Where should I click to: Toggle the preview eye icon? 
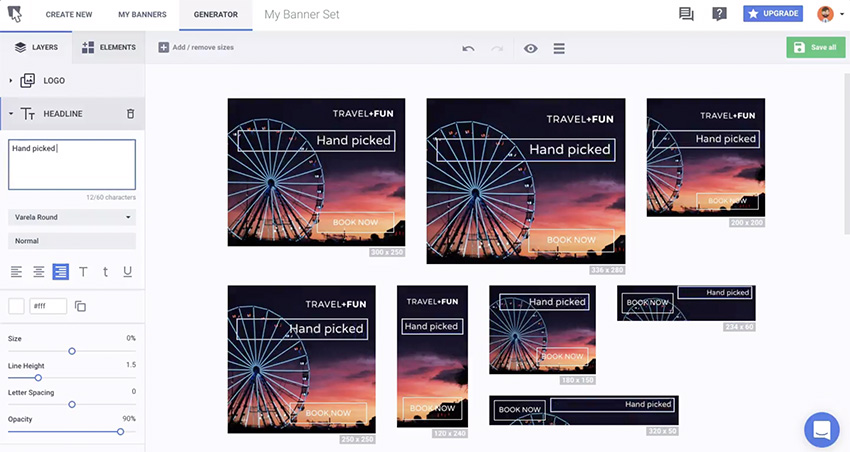[x=531, y=48]
